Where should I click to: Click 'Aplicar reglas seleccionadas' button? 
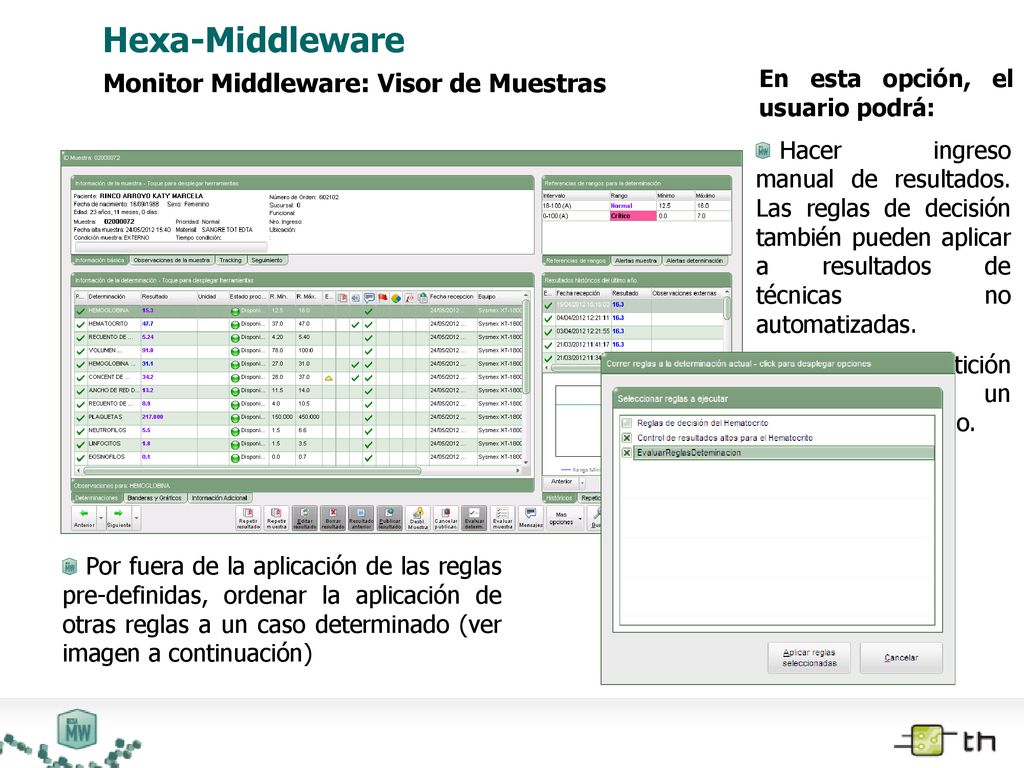click(809, 658)
